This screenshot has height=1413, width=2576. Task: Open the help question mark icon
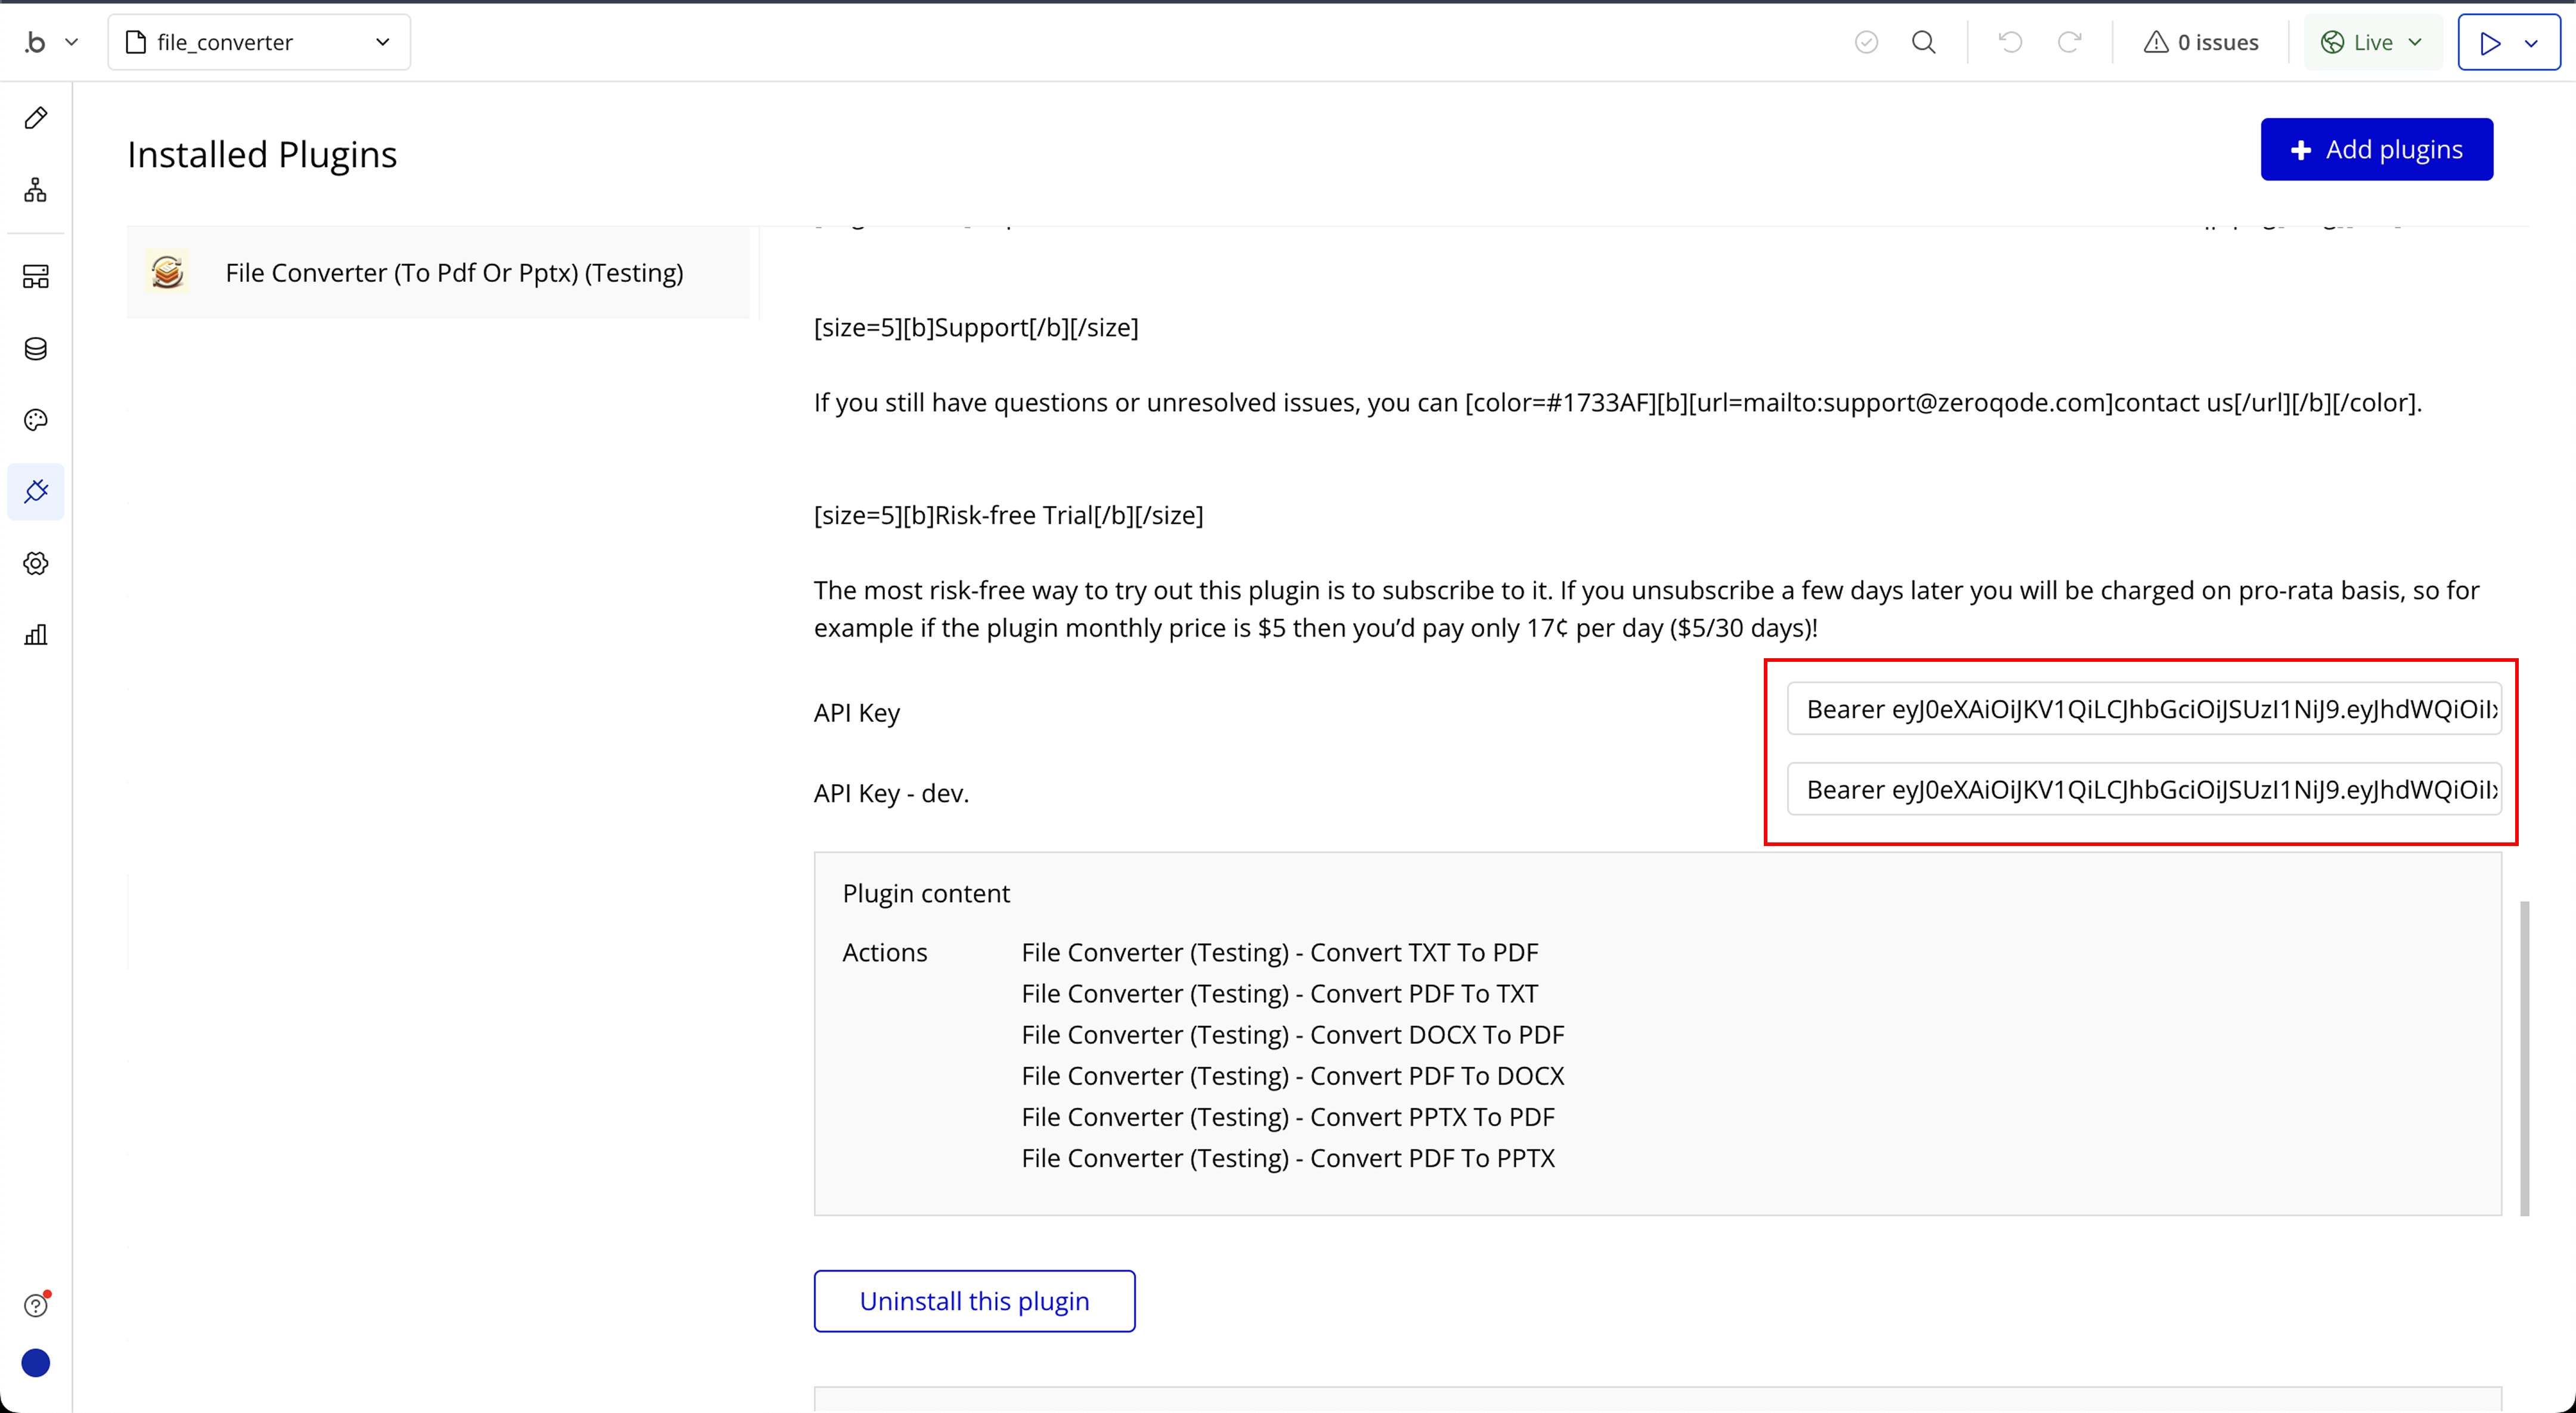coord(36,1305)
